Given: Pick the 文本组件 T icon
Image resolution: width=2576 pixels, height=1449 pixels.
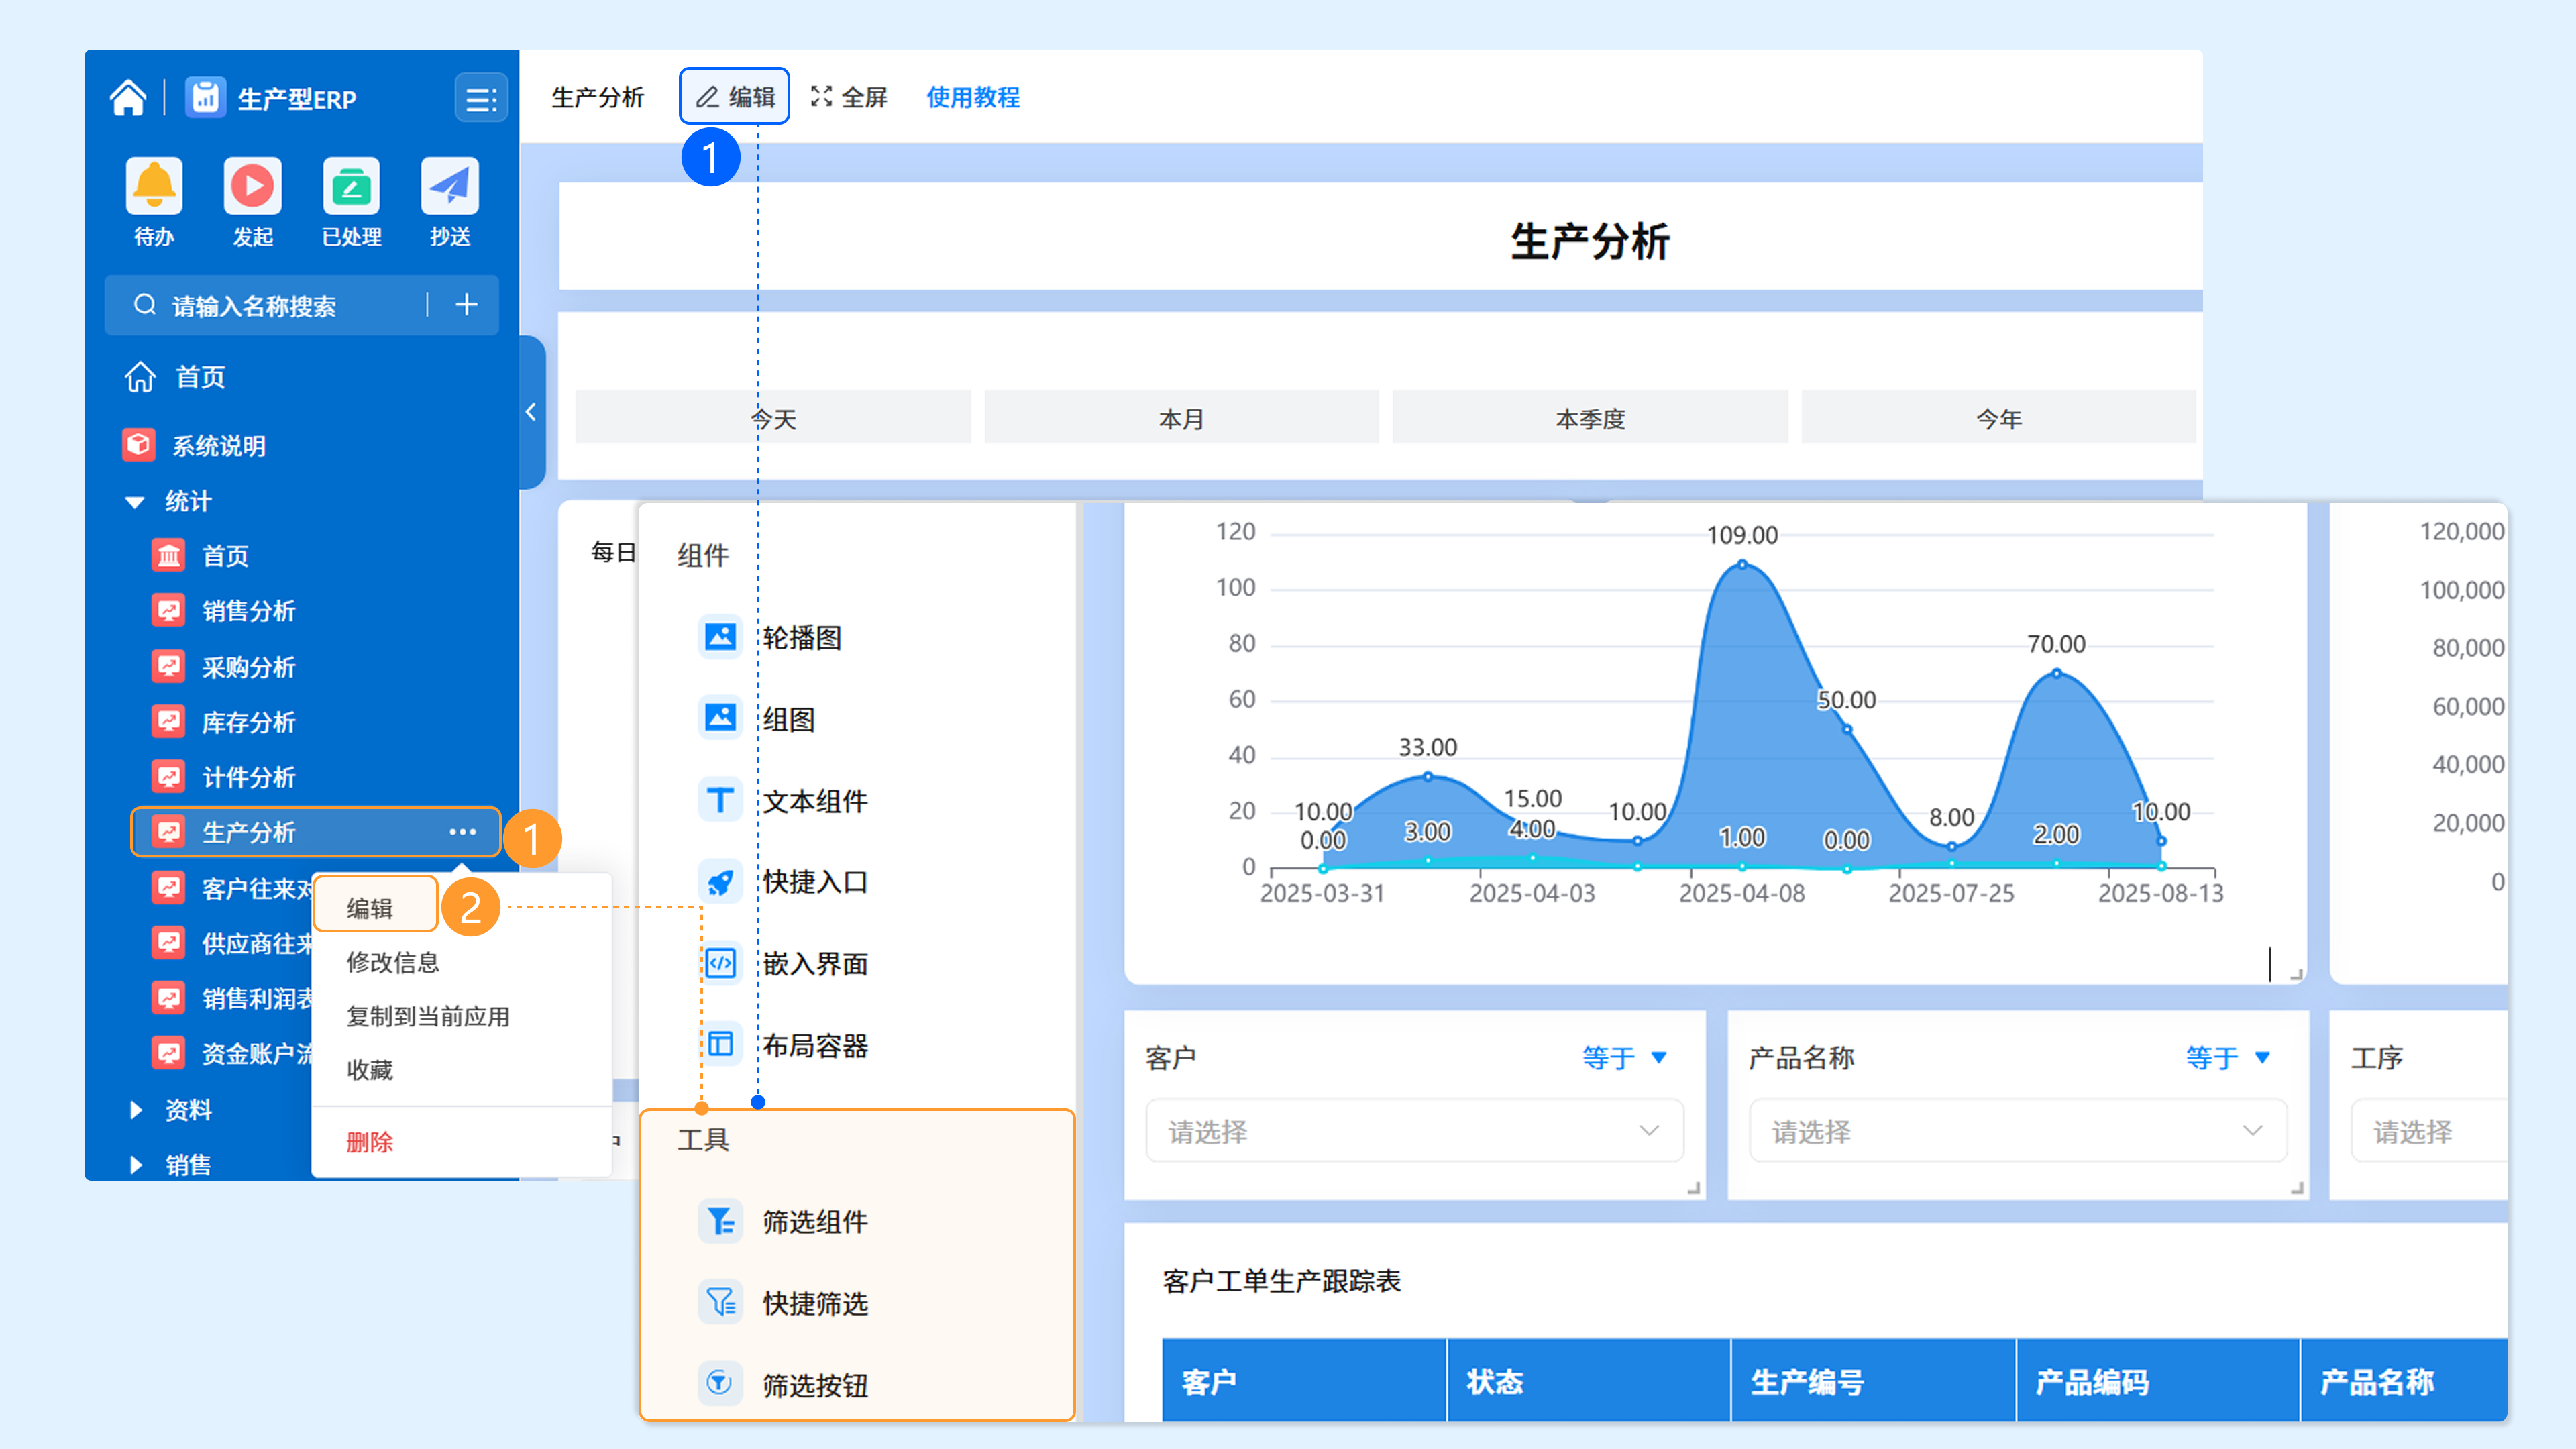Looking at the screenshot, I should pyautogui.click(x=720, y=800).
